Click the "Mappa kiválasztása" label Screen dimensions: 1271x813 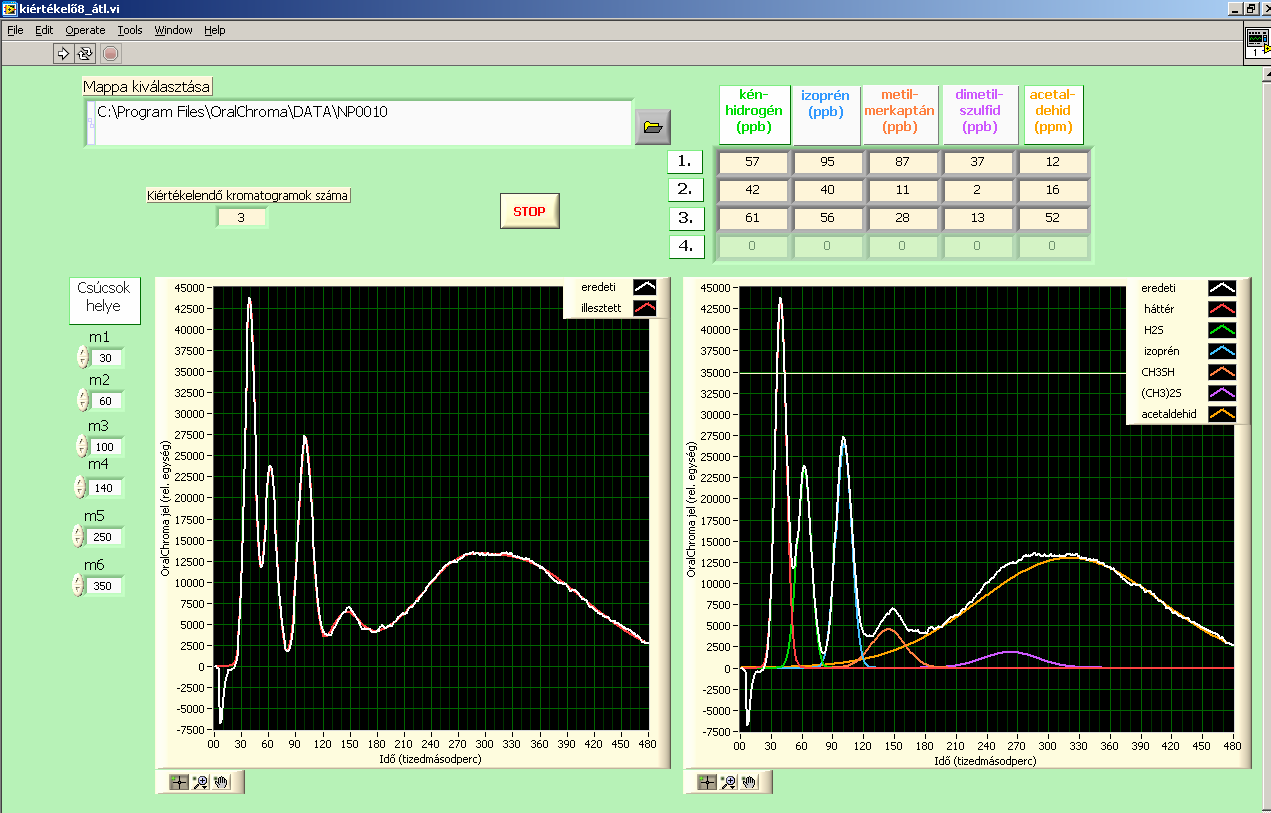(x=148, y=86)
